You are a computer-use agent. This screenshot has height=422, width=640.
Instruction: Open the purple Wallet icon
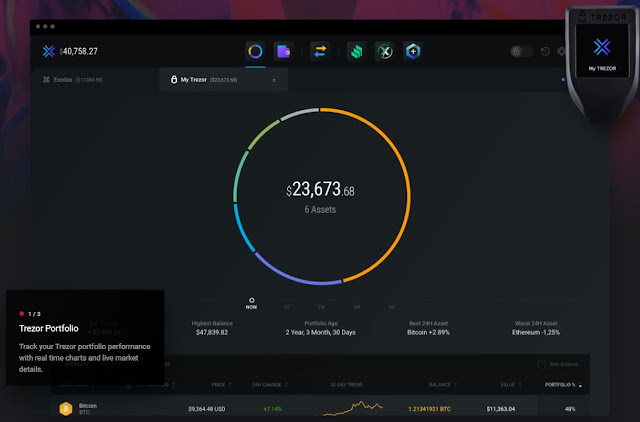coord(284,51)
